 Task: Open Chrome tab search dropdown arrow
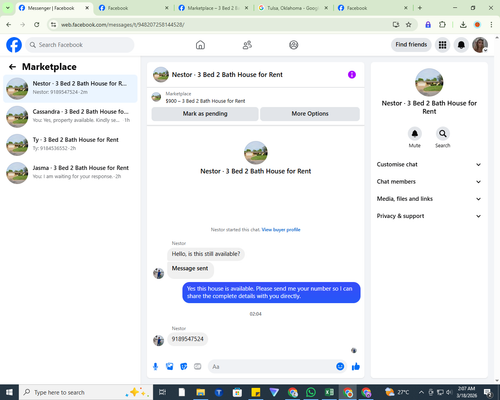click(x=7, y=8)
